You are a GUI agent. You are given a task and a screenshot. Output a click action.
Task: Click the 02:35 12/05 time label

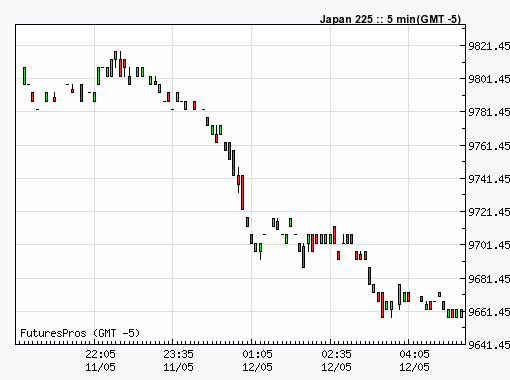coord(336,361)
